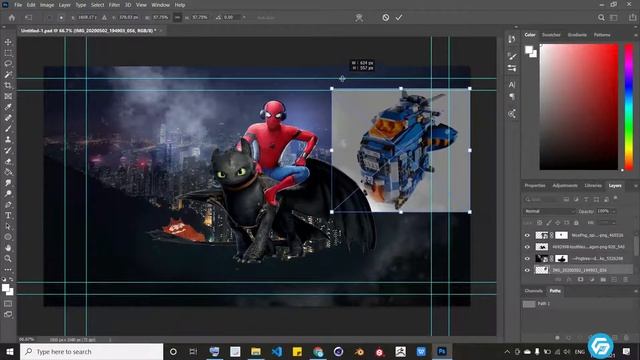Image resolution: width=640 pixels, height=360 pixels.
Task: Click the hue slider in Color panel
Action: click(x=629, y=107)
